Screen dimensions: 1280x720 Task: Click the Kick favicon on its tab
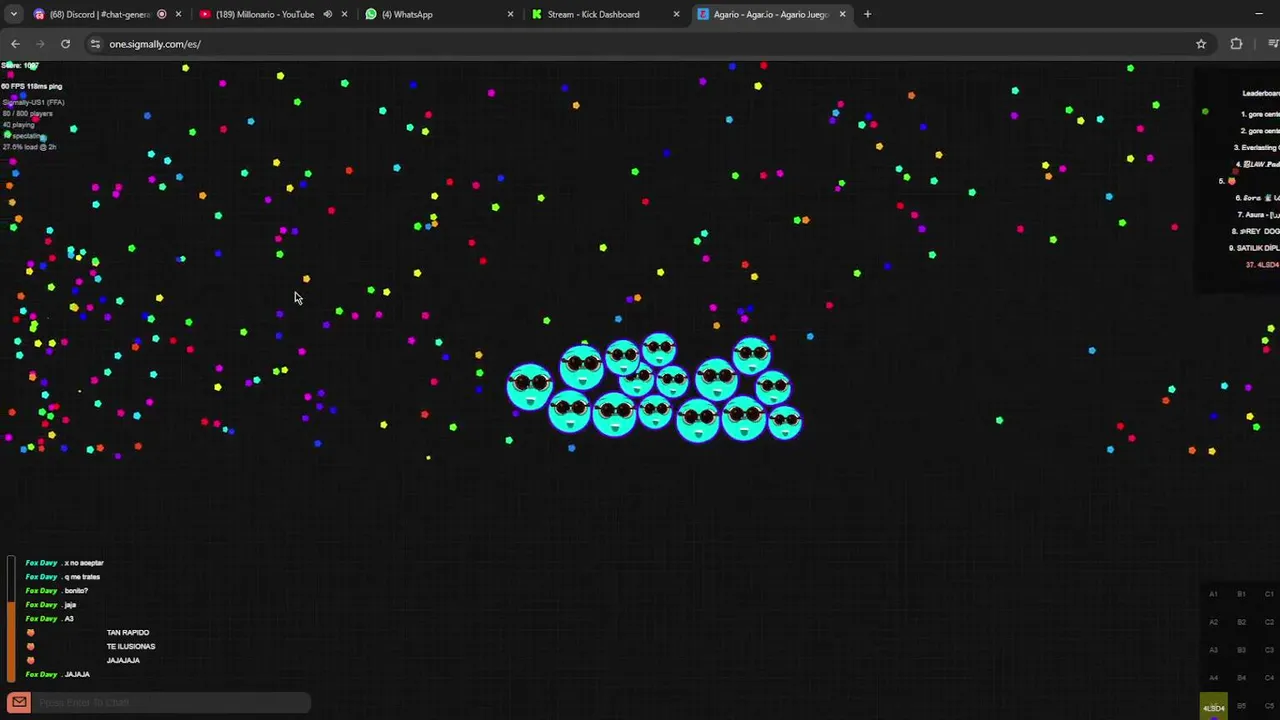[x=537, y=14]
